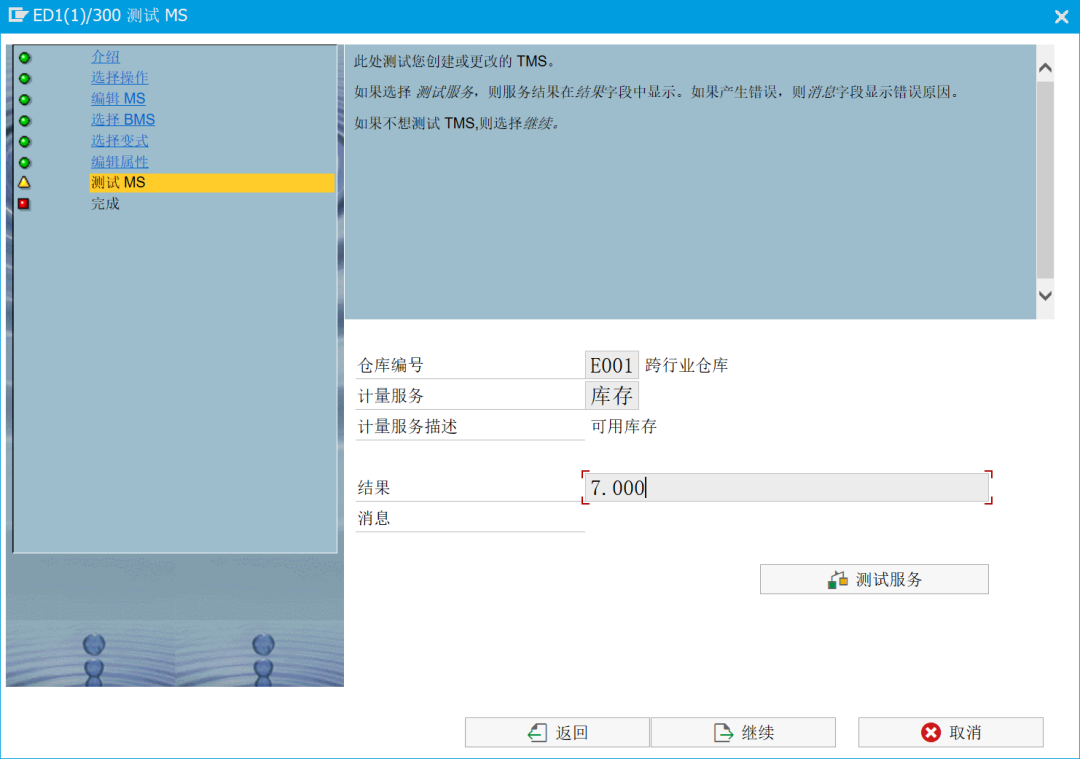Click the 取消 button
The image size is (1080, 759).
951,732
